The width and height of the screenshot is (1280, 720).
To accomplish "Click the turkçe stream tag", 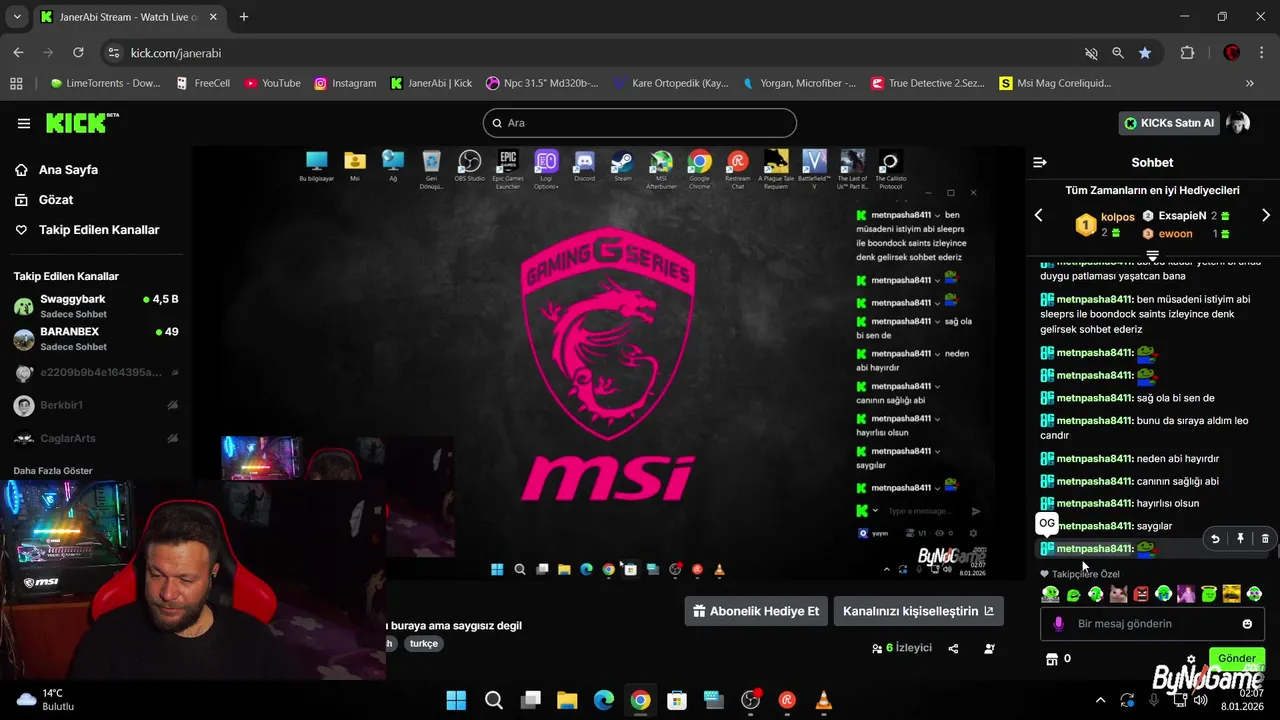I will [x=424, y=644].
